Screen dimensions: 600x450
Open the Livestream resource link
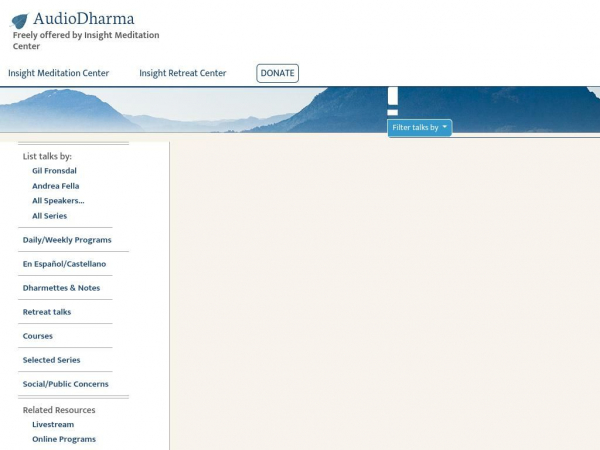coord(53,424)
